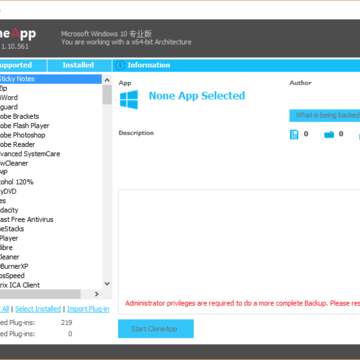Image resolution: width=360 pixels, height=360 pixels.
Task: Click the 'None App Selected' title
Action: point(197,96)
